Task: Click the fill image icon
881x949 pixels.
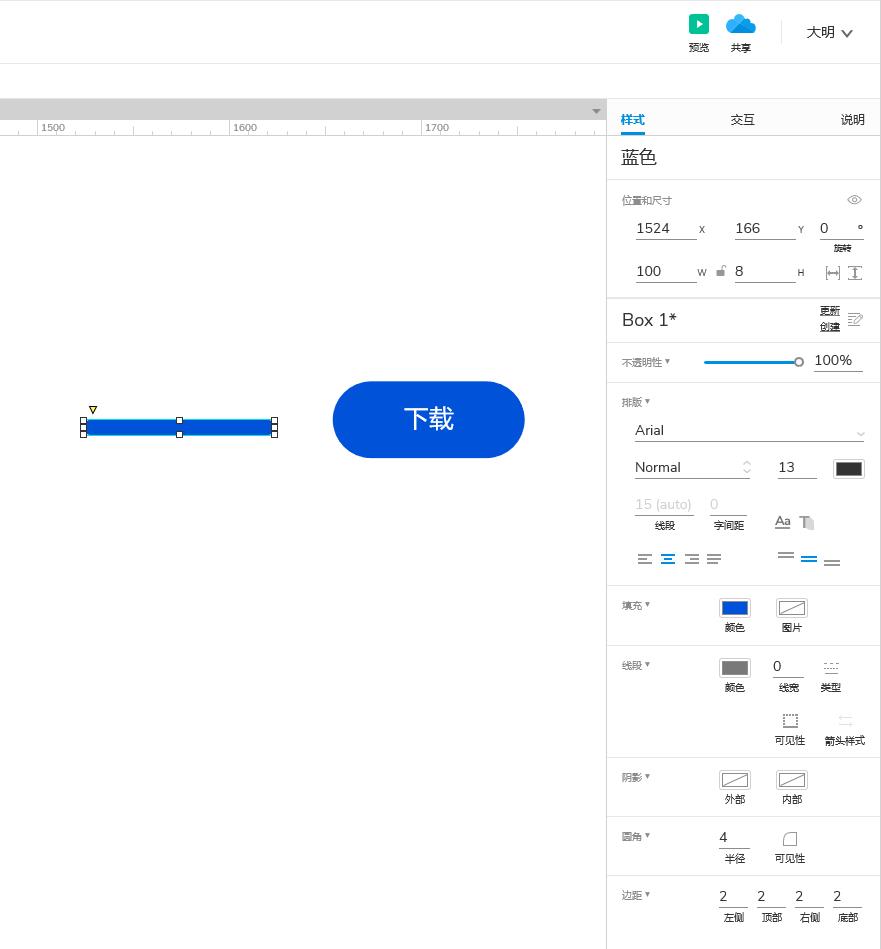Action: pyautogui.click(x=791, y=608)
